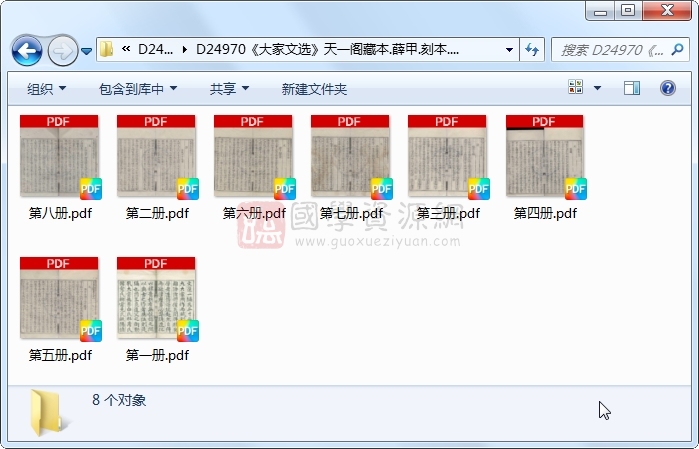
Task: Select the 第二册.pdf thumbnail
Action: click(156, 156)
